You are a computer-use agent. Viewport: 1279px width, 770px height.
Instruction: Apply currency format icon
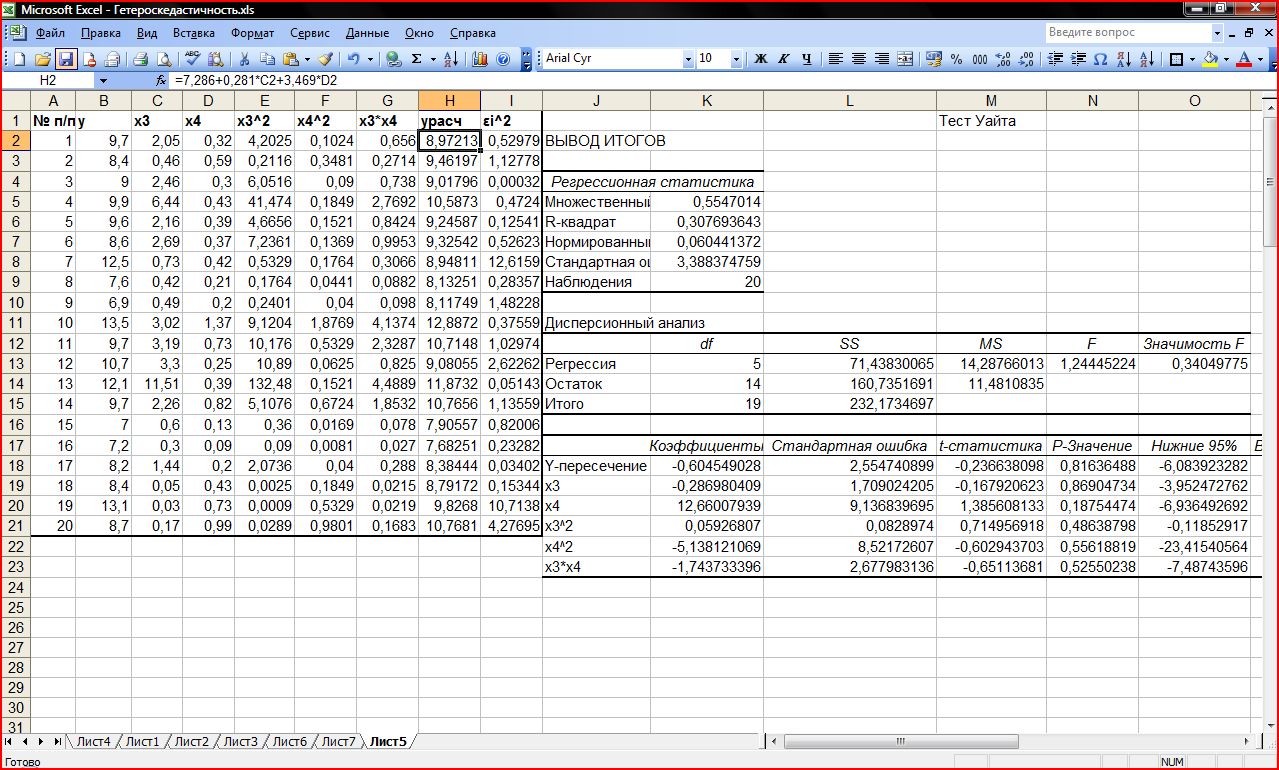click(x=934, y=59)
